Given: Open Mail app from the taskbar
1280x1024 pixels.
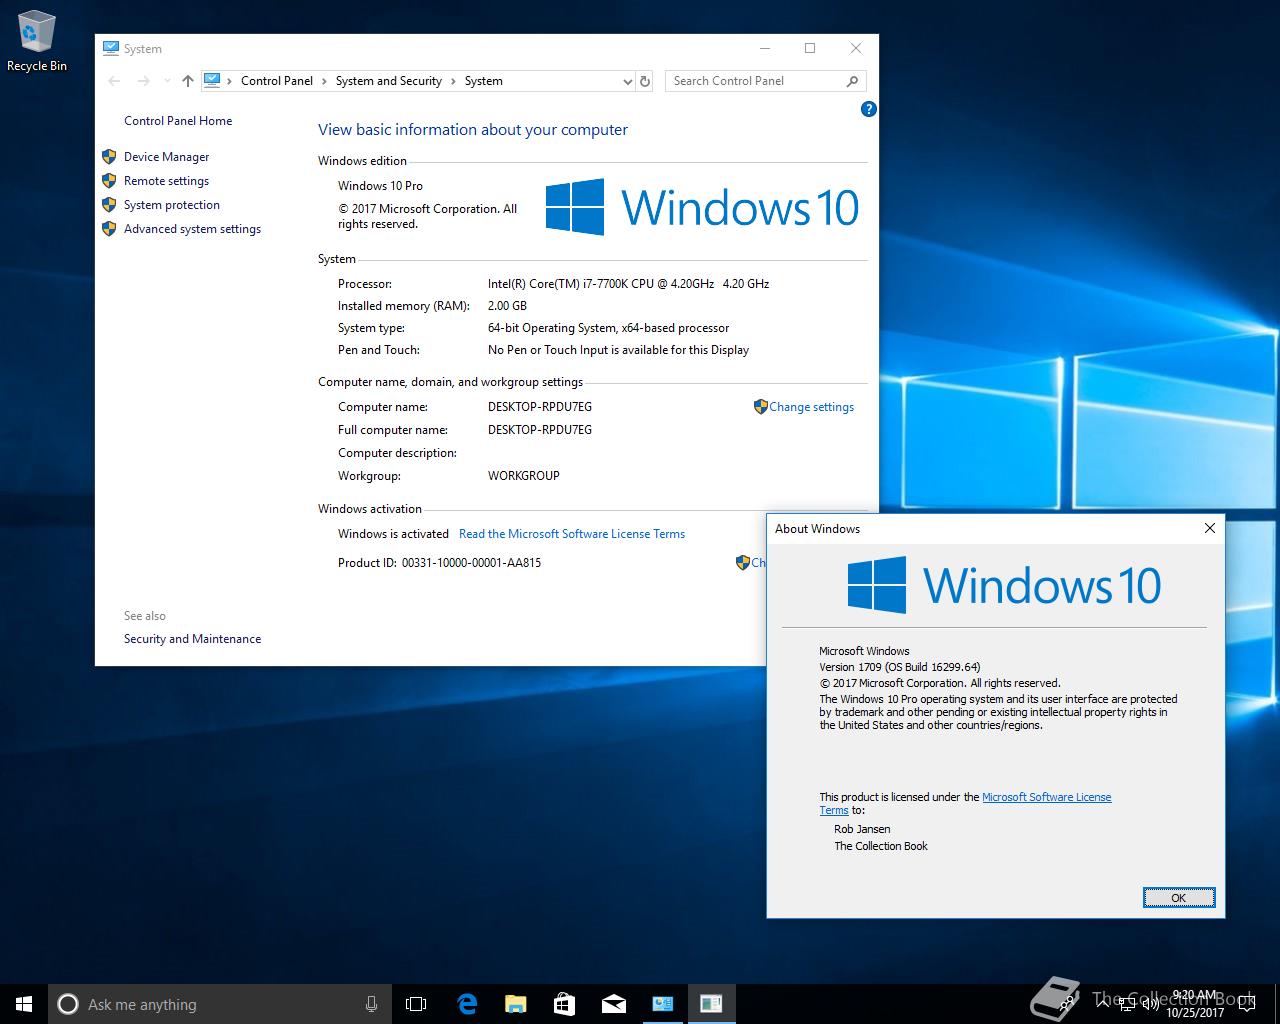Looking at the screenshot, I should [613, 1004].
